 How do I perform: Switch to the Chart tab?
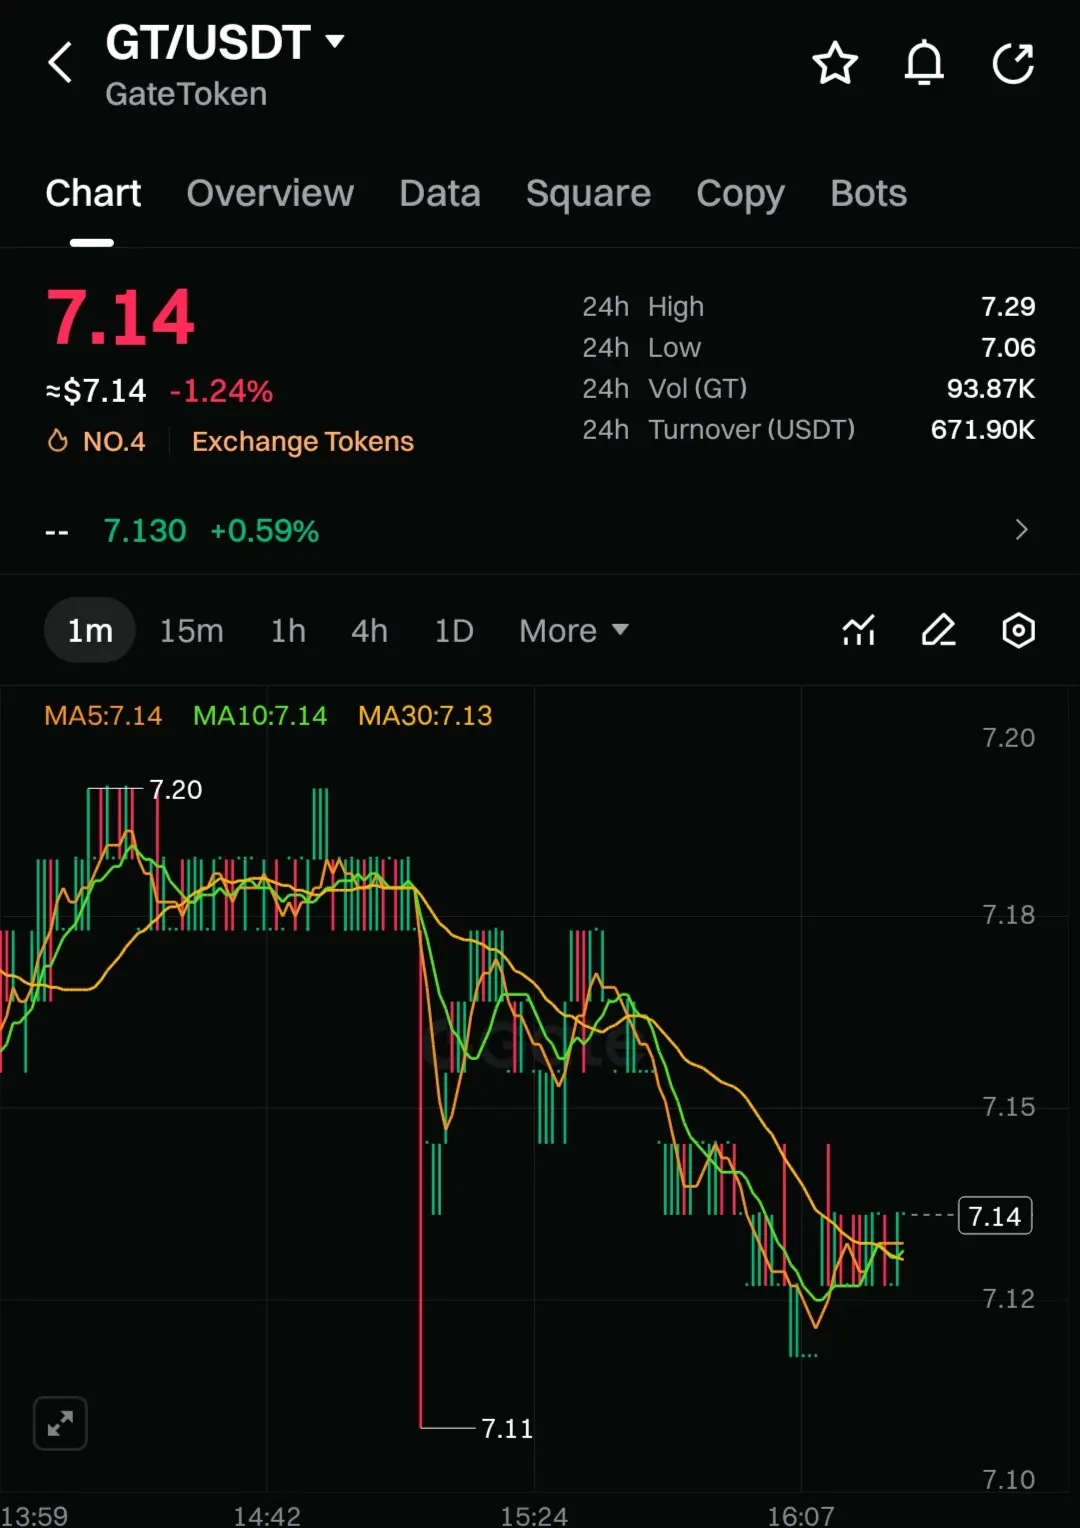click(93, 193)
